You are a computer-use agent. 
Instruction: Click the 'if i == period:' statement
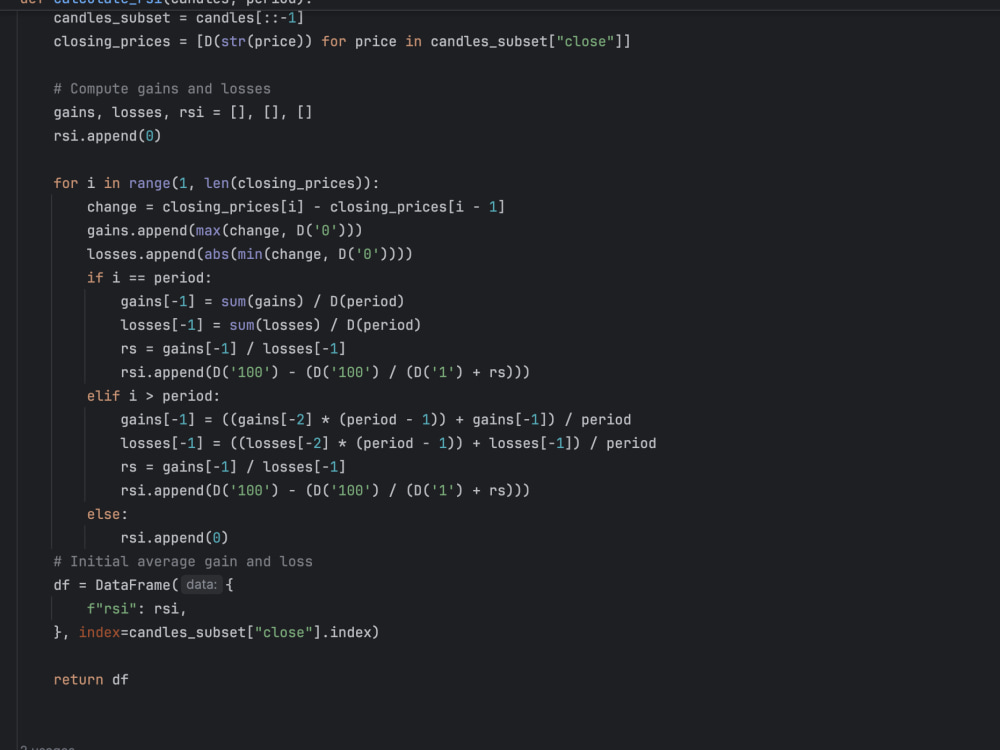coord(149,278)
